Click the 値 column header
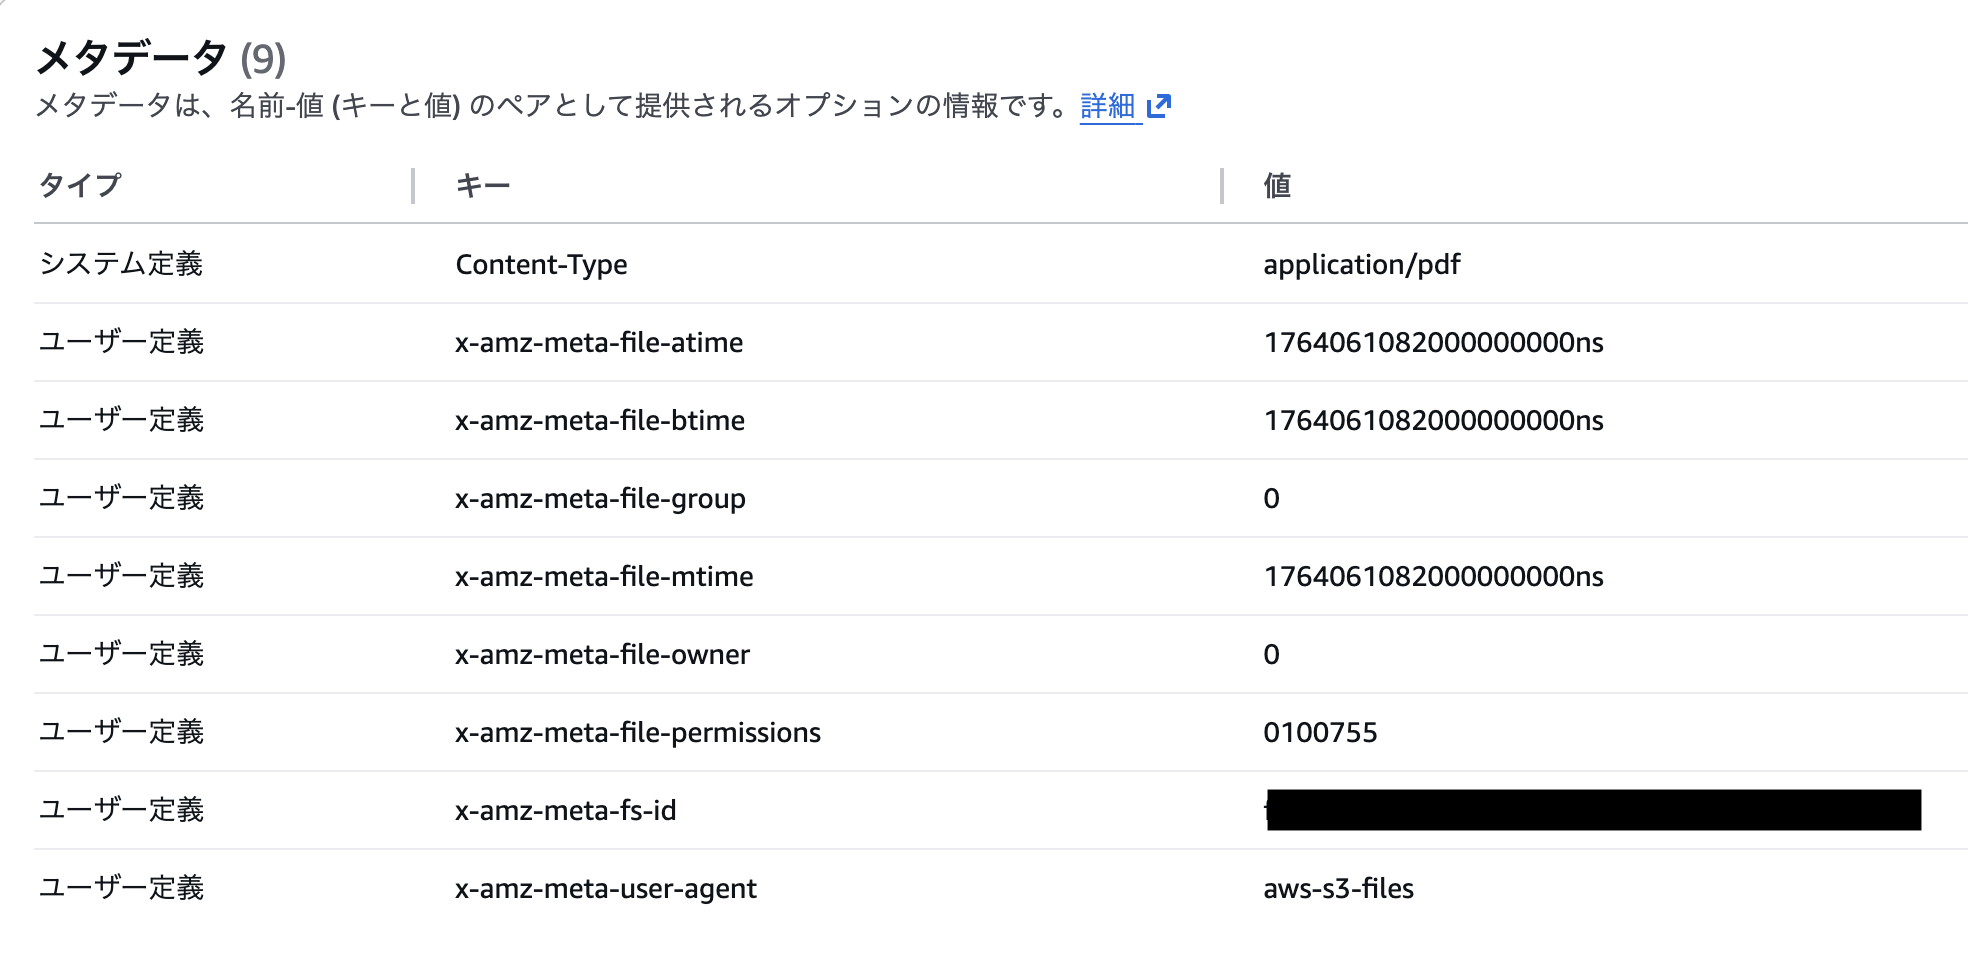 [1277, 186]
